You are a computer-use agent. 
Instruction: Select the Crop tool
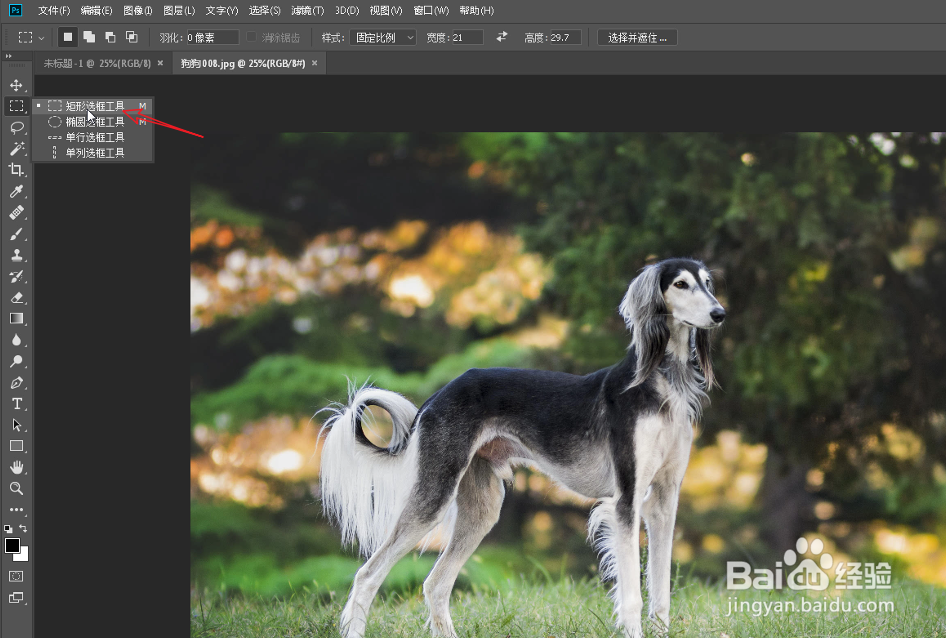[x=16, y=170]
